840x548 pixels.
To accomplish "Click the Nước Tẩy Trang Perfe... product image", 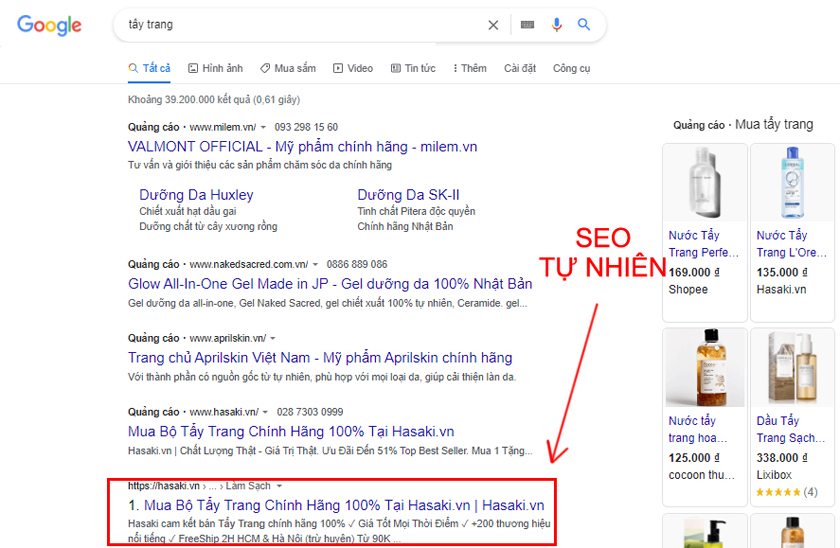I will click(x=705, y=183).
